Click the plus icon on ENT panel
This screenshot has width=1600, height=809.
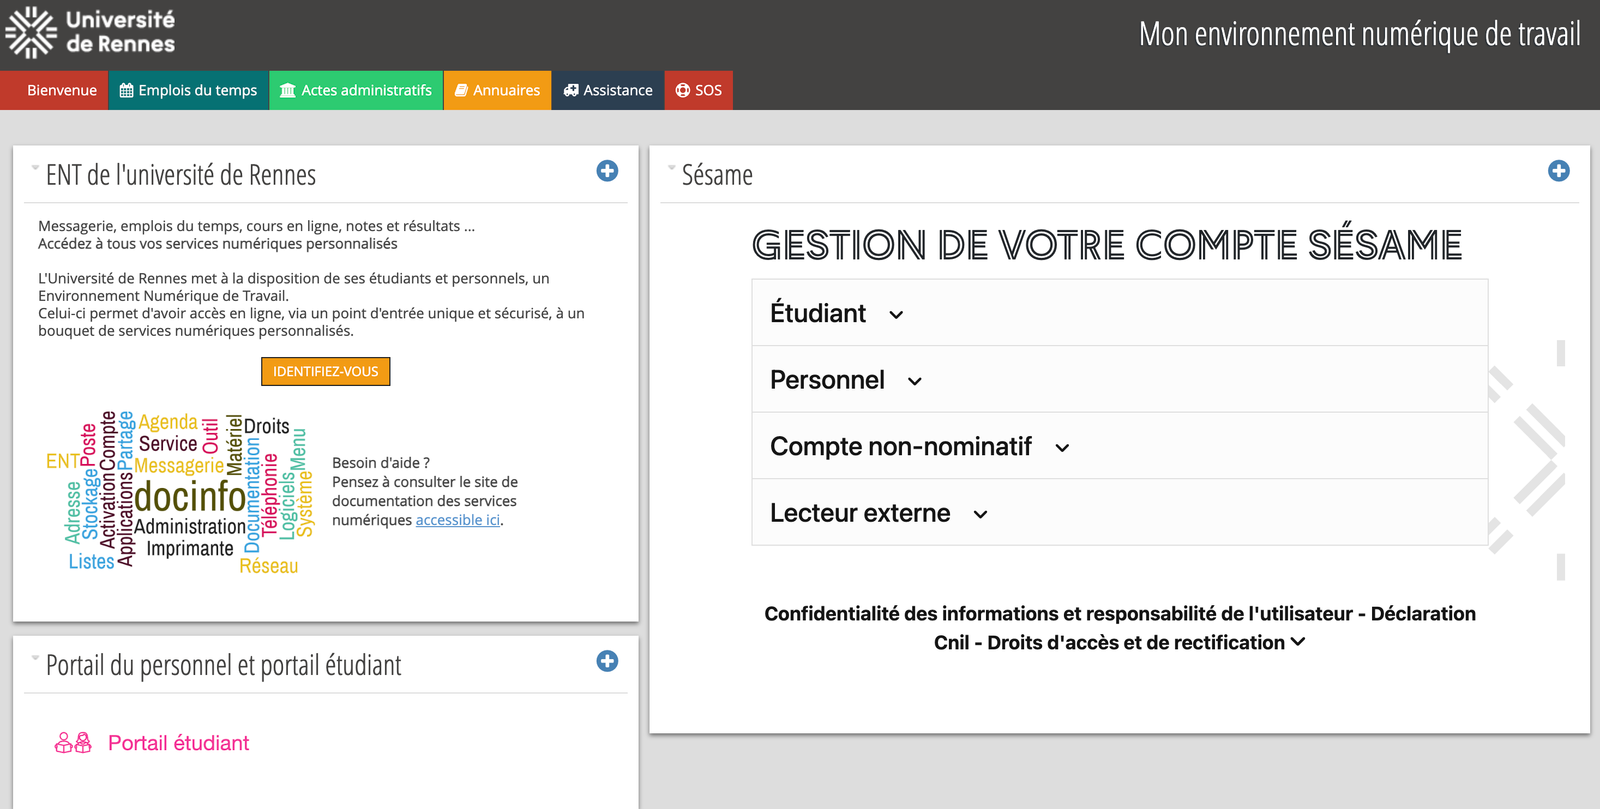pyautogui.click(x=607, y=171)
